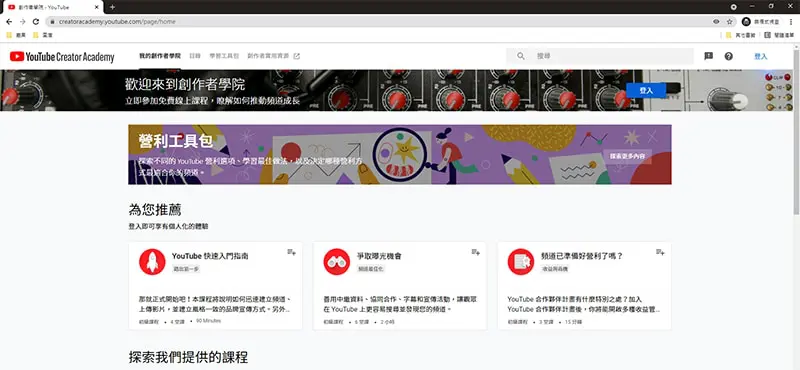This screenshot has height=370, width=800.
Task: Reload the page with refresh icon
Action: tap(36, 21)
